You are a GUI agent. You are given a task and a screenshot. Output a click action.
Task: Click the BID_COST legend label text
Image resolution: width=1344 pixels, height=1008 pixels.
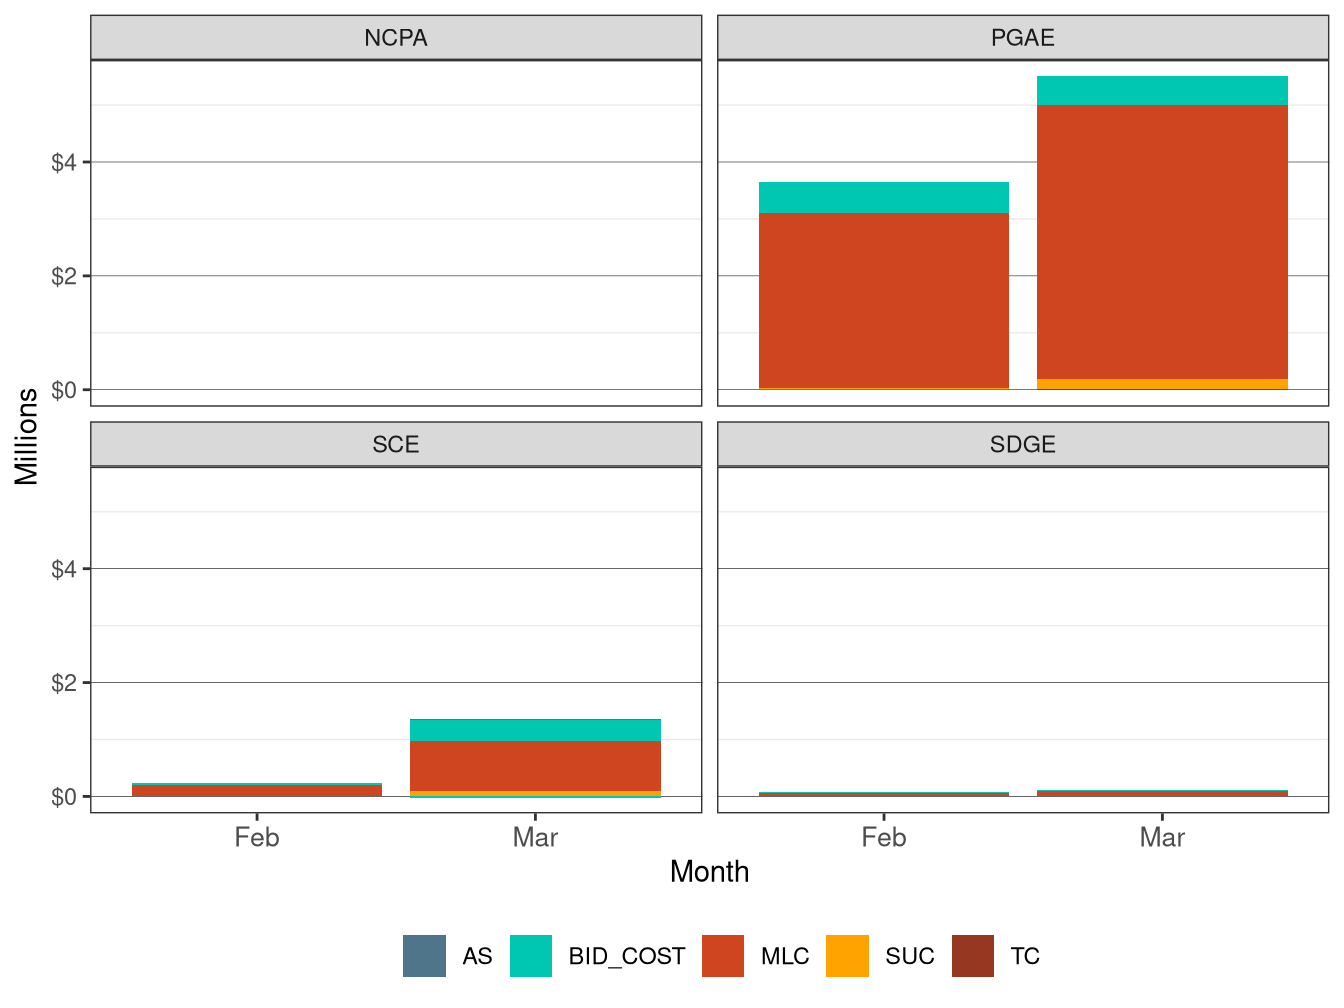(627, 956)
